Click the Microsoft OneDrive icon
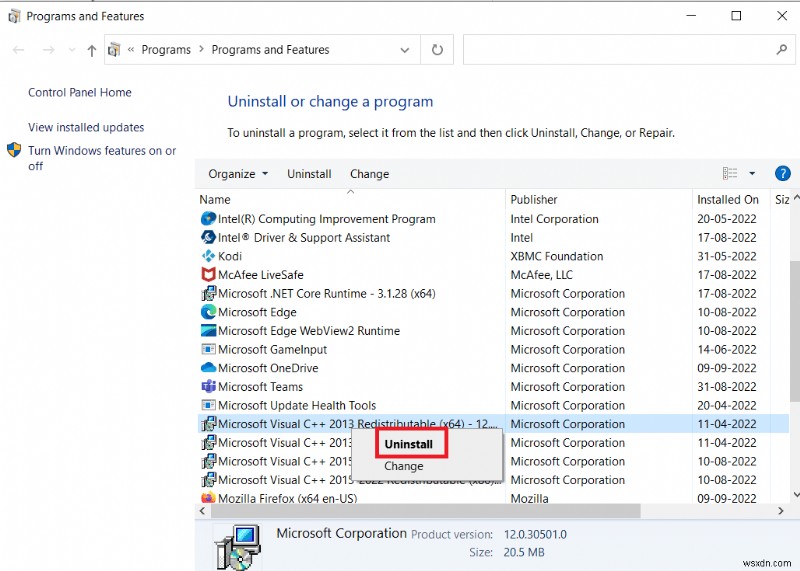This screenshot has width=800, height=571. (208, 368)
